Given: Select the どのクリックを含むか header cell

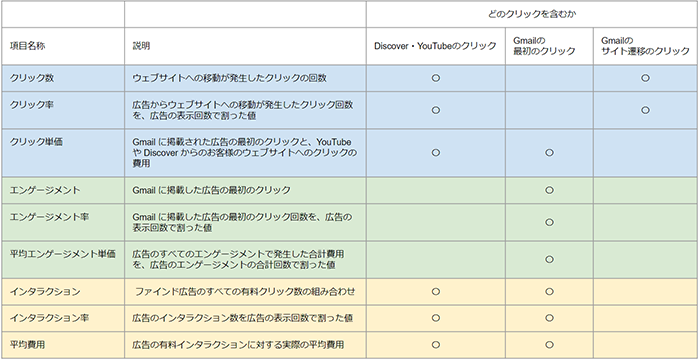Looking at the screenshot, I should tap(532, 14).
